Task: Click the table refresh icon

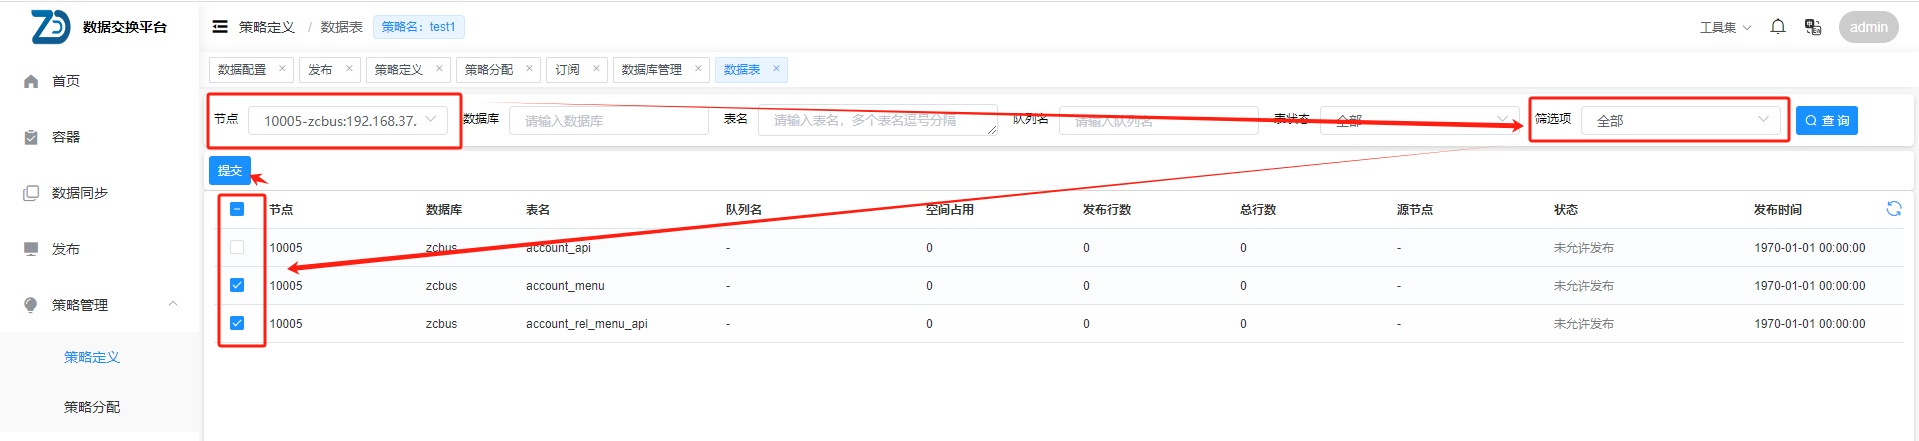Action: tap(1893, 208)
